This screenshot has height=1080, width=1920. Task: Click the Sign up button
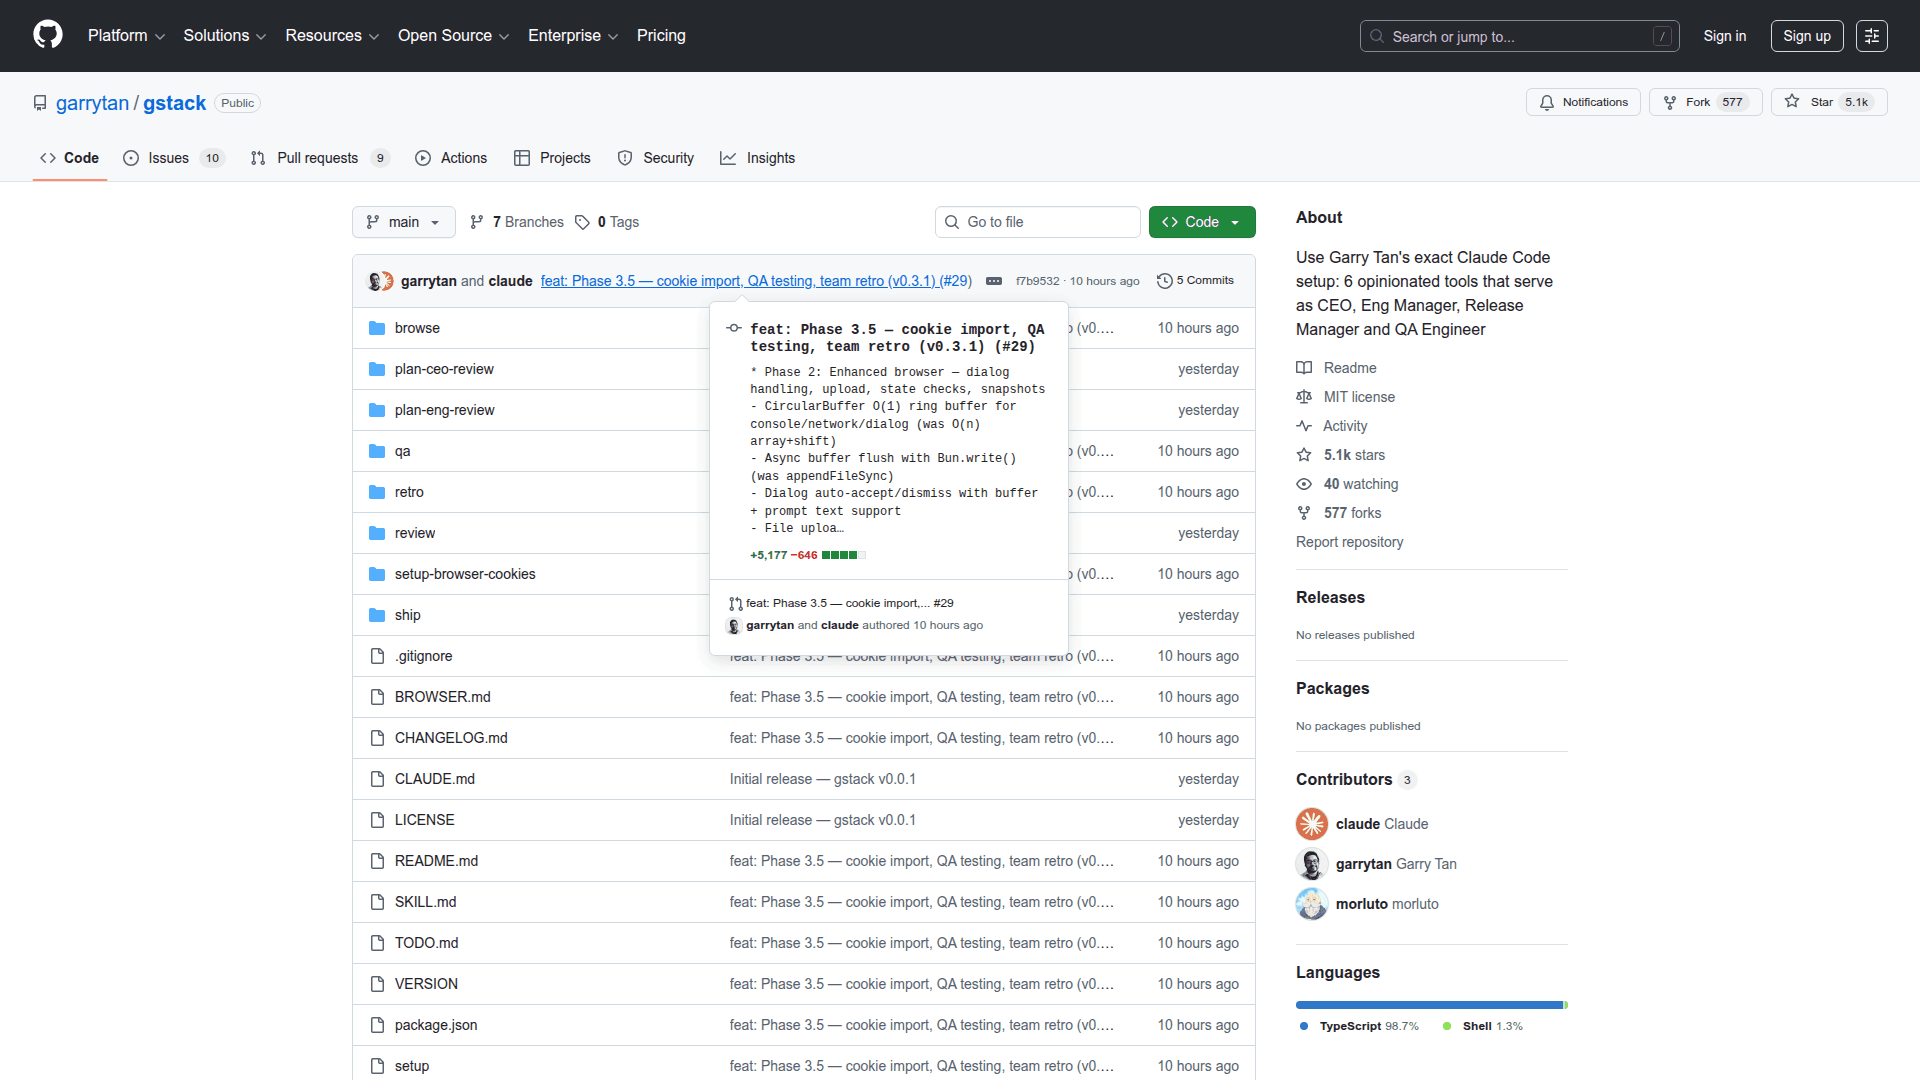(x=1806, y=36)
